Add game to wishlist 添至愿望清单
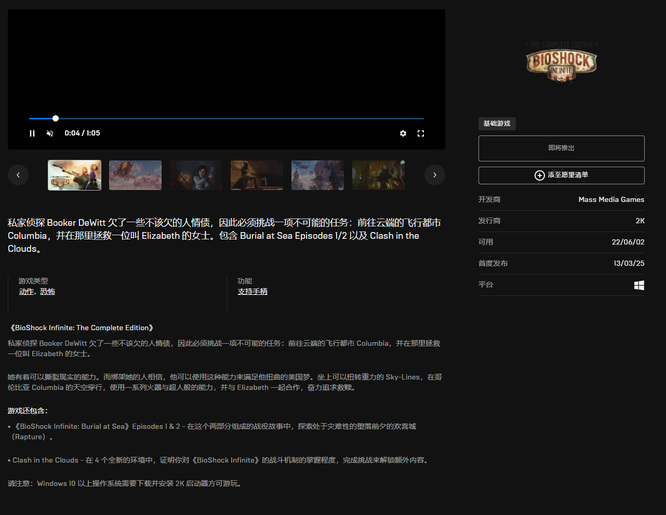This screenshot has height=515, width=666. (561, 175)
